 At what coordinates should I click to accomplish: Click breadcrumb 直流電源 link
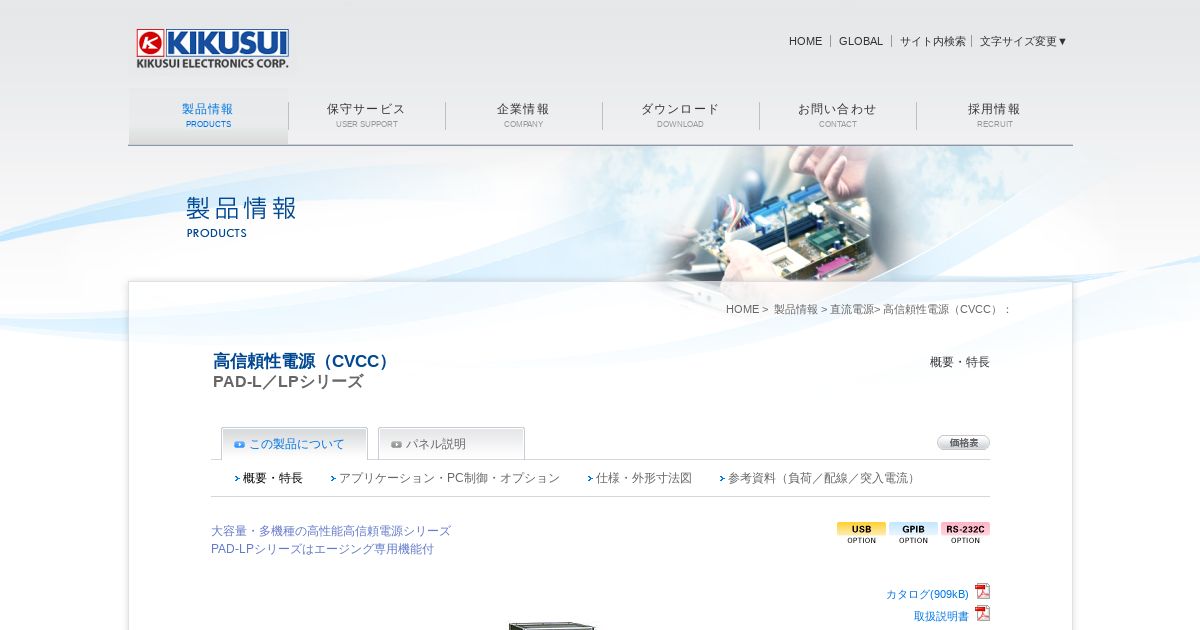[852, 309]
